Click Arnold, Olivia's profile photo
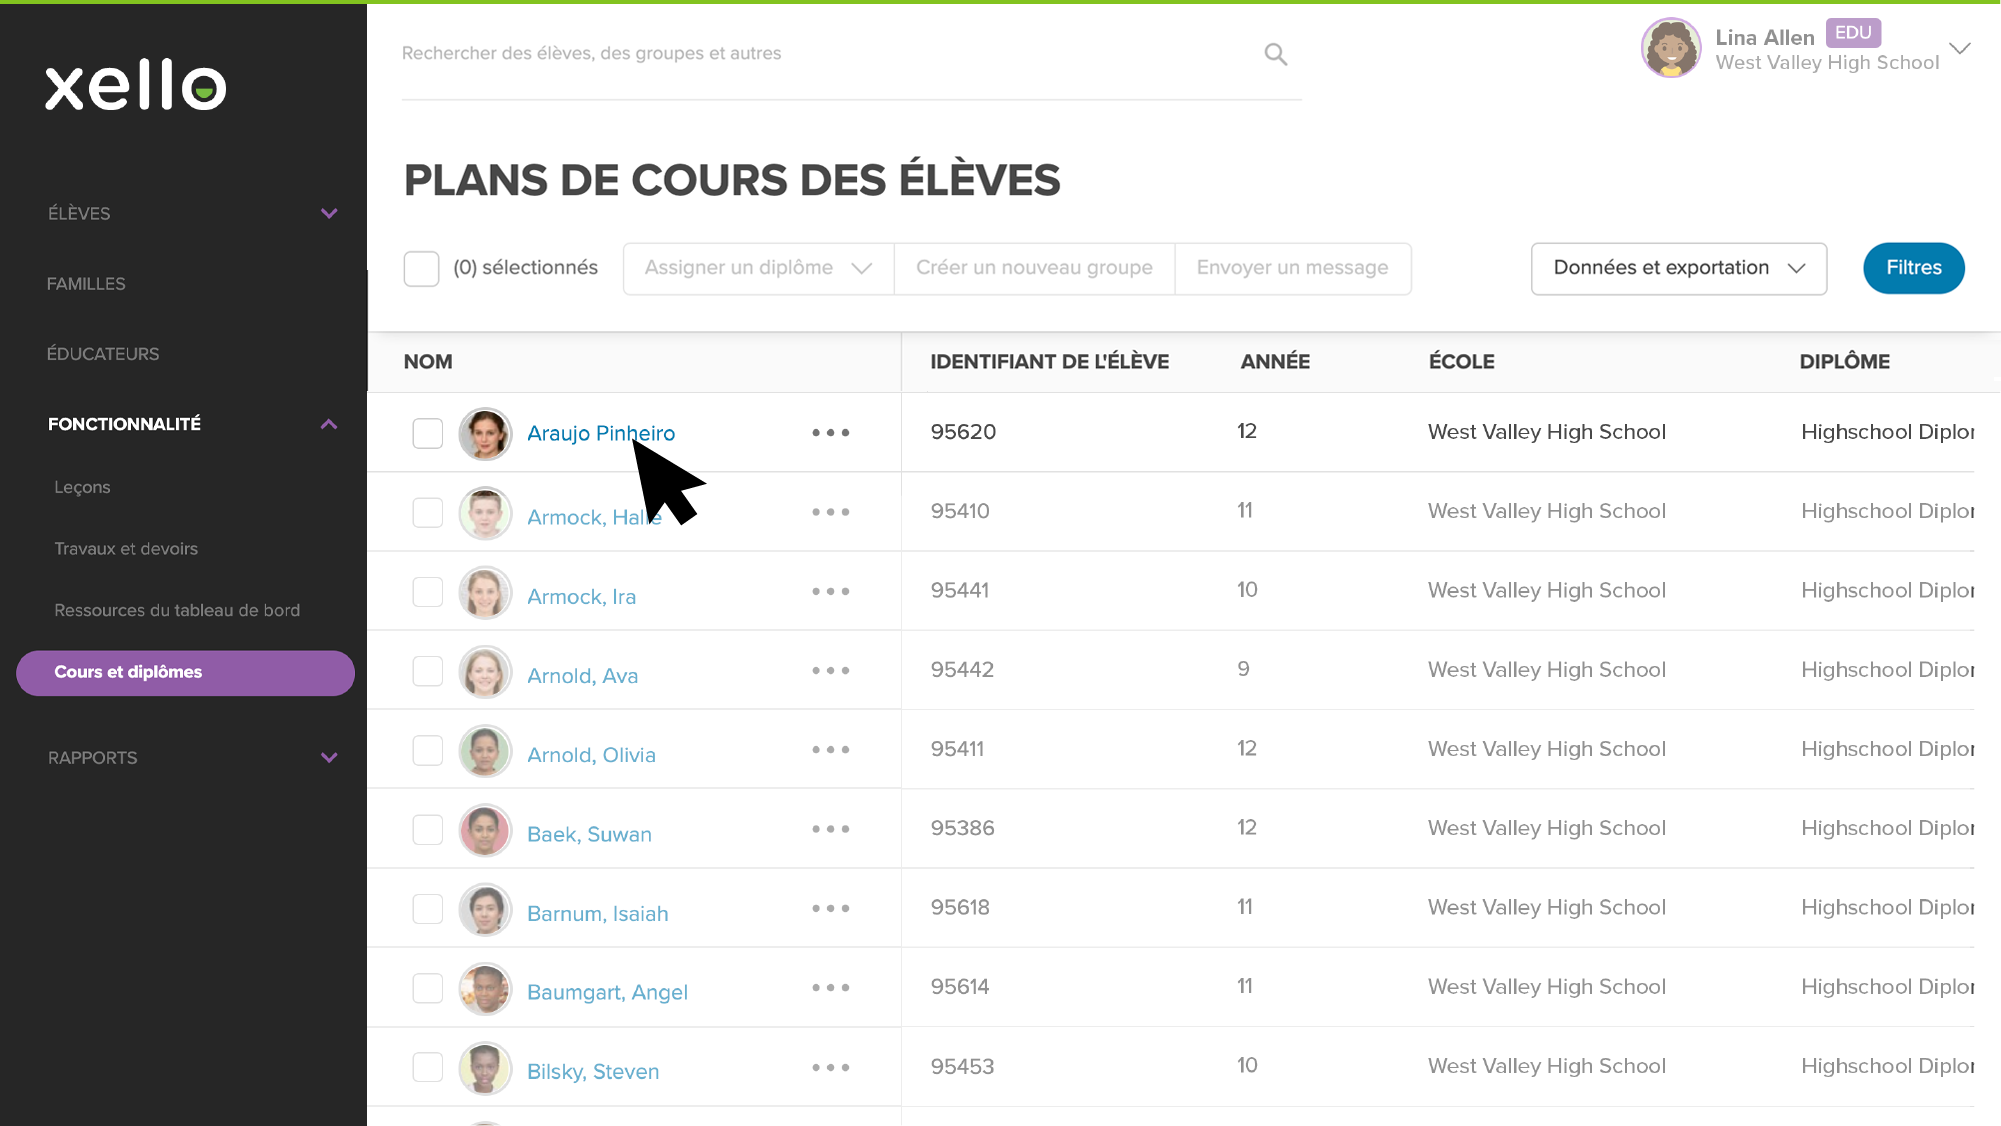 click(485, 751)
